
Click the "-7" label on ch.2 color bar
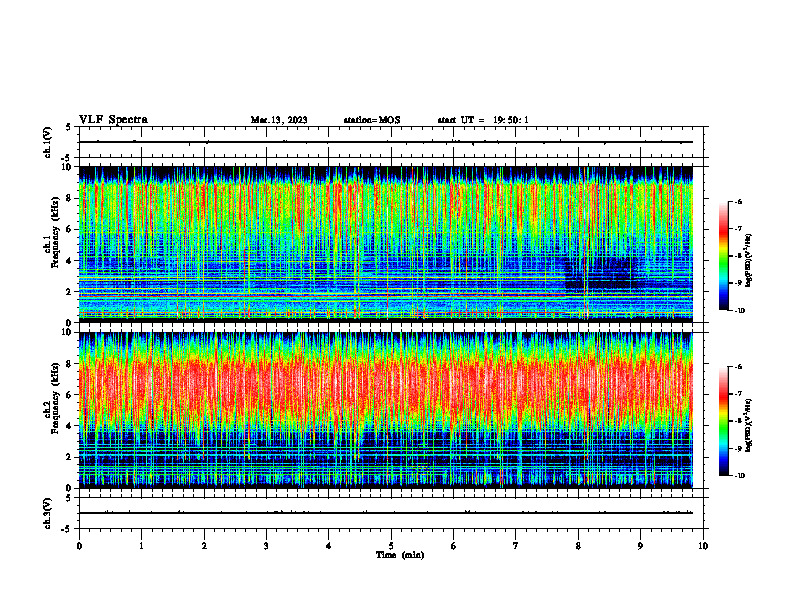click(738, 394)
